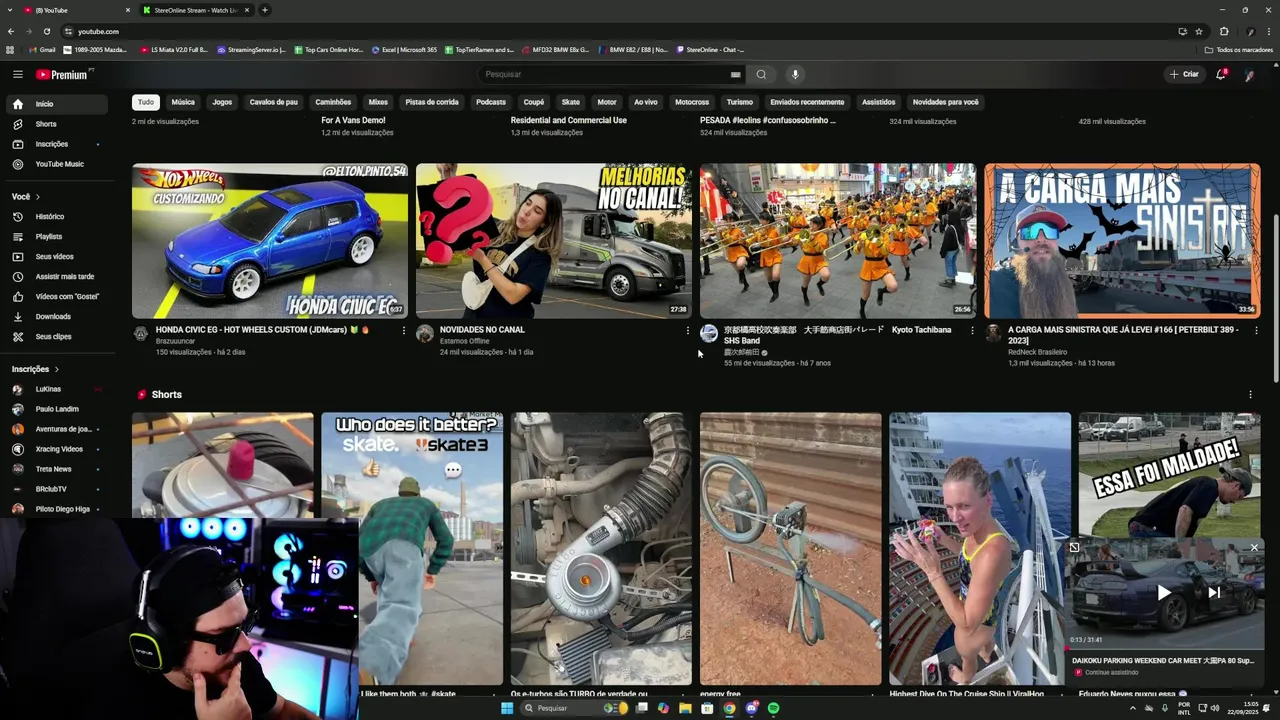Select the Podcasts filter chip
Image resolution: width=1280 pixels, height=720 pixels.
(x=491, y=102)
